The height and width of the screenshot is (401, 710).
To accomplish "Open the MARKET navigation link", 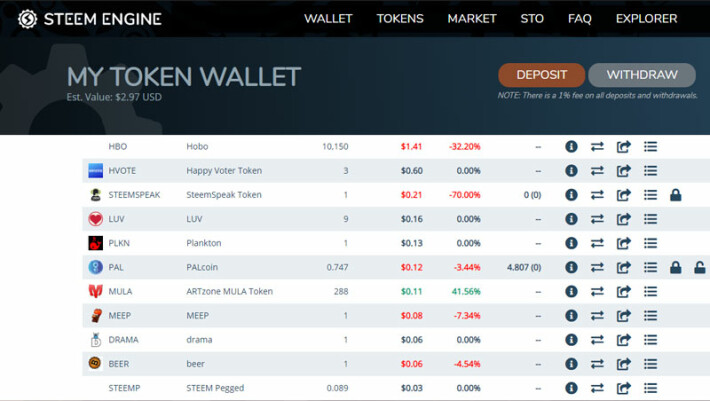I will 472,19.
